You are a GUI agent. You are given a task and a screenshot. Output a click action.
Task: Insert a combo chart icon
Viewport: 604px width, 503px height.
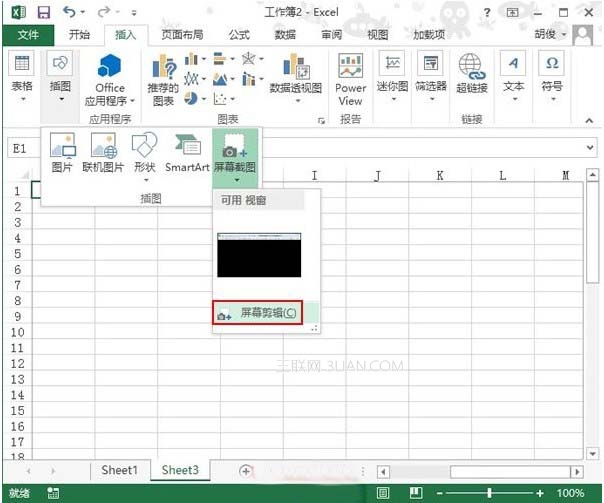pyautogui.click(x=249, y=79)
